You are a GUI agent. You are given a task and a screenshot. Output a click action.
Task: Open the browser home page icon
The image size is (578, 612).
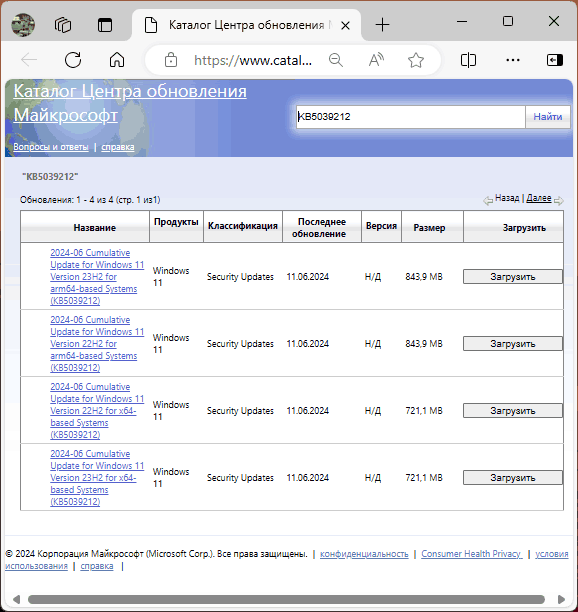point(117,60)
